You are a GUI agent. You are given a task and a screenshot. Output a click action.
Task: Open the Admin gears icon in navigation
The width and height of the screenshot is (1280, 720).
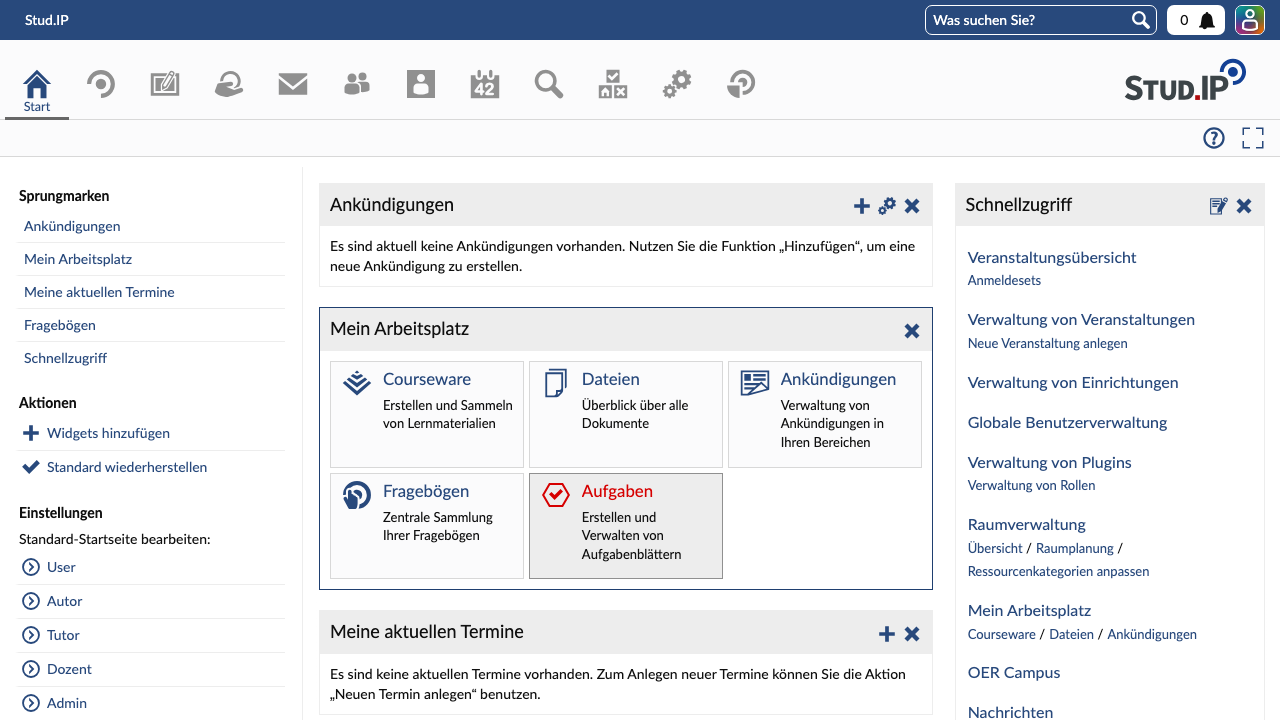coord(677,84)
